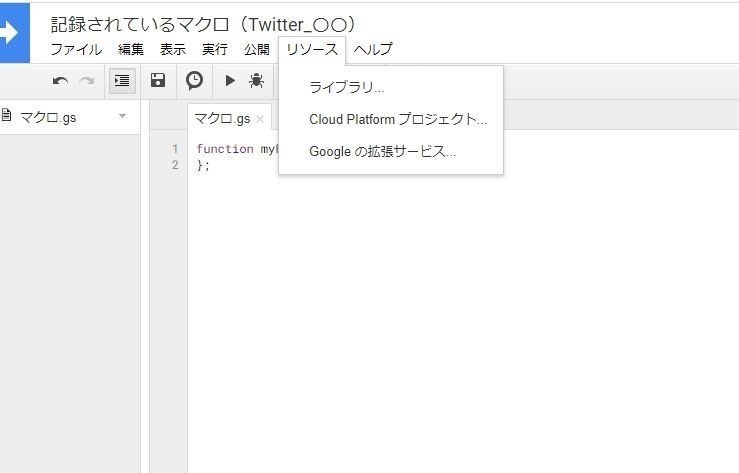Open the 表示 menu
739x473 pixels.
(173, 49)
